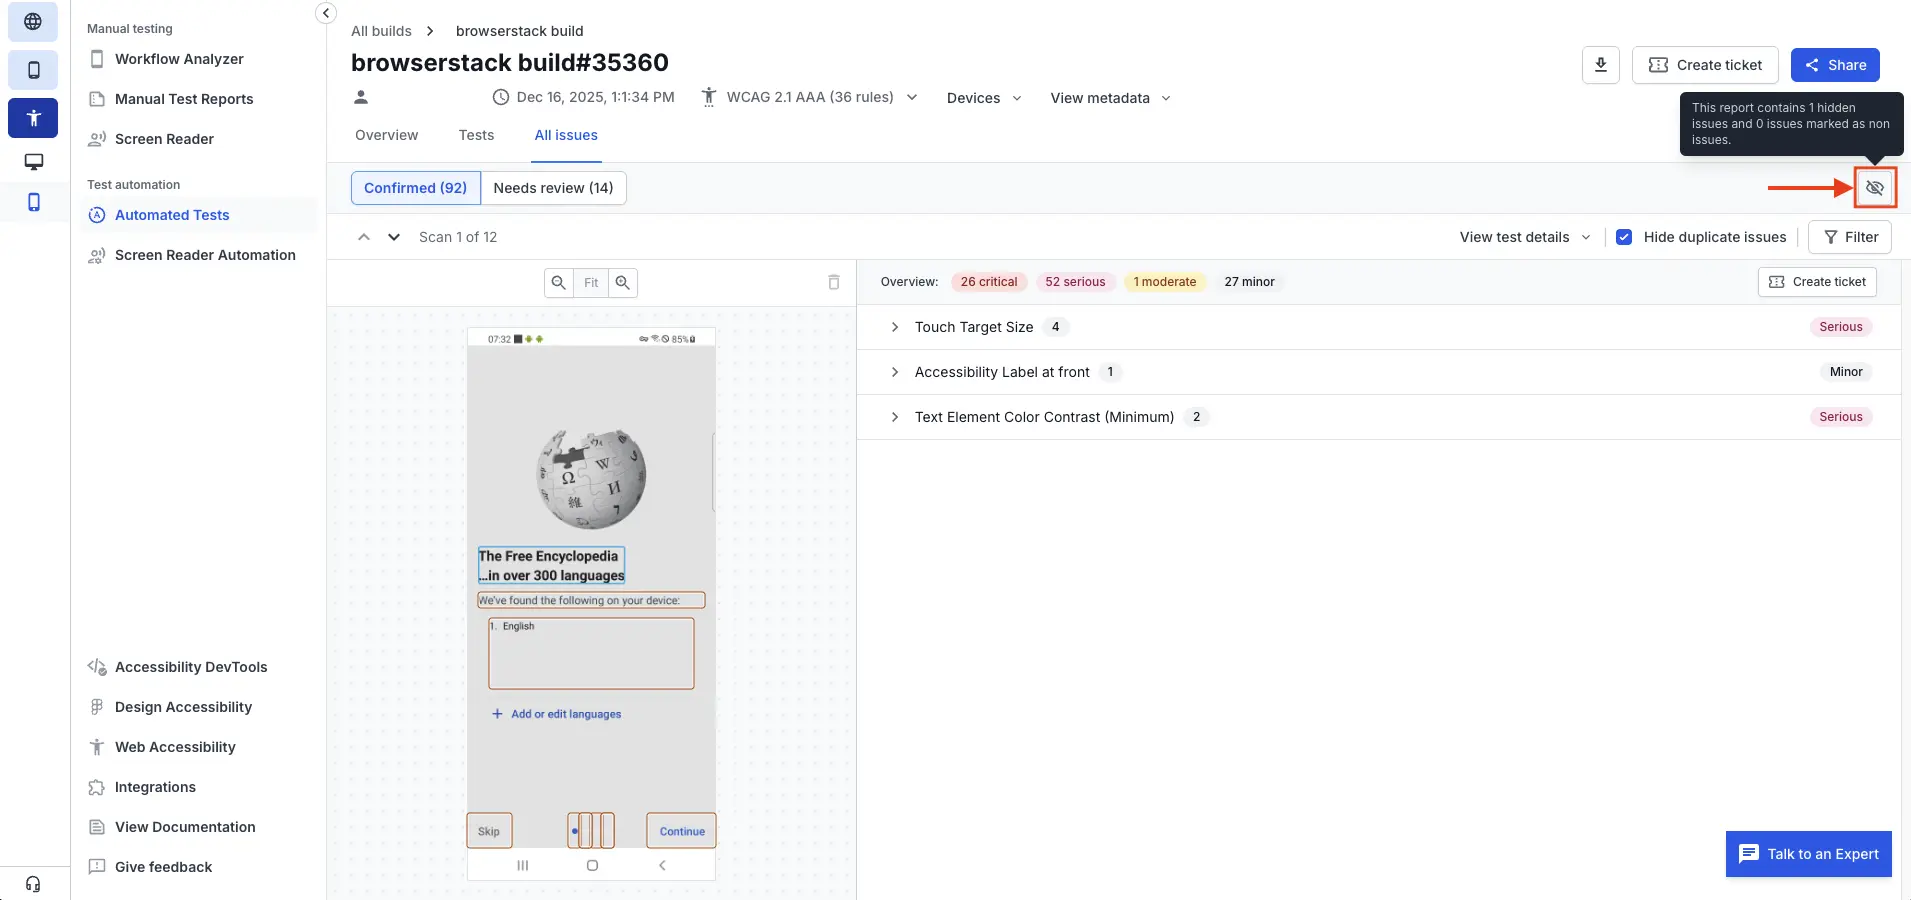This screenshot has height=900, width=1911.
Task: Toggle hidden issues visibility eye icon
Action: point(1874,188)
